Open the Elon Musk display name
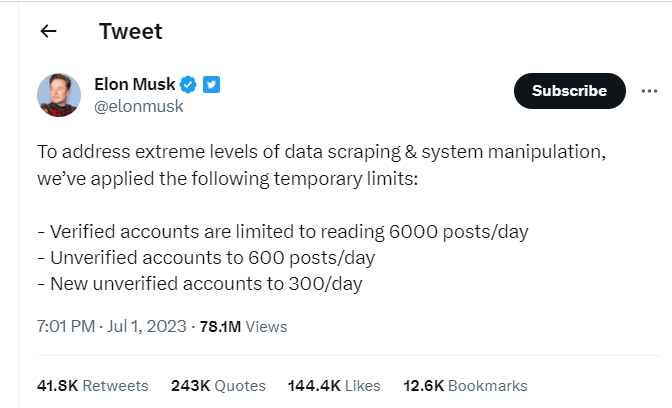Screen dimensions: 672x408 pos(135,84)
